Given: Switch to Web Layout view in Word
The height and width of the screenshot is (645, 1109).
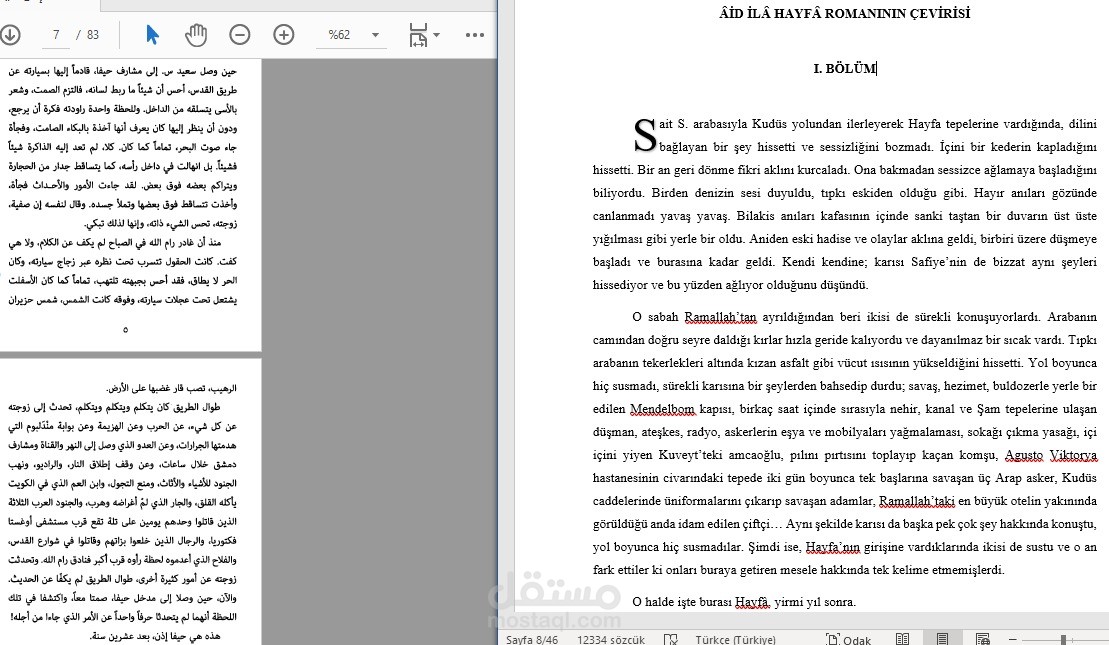Looking at the screenshot, I should click(x=982, y=639).
